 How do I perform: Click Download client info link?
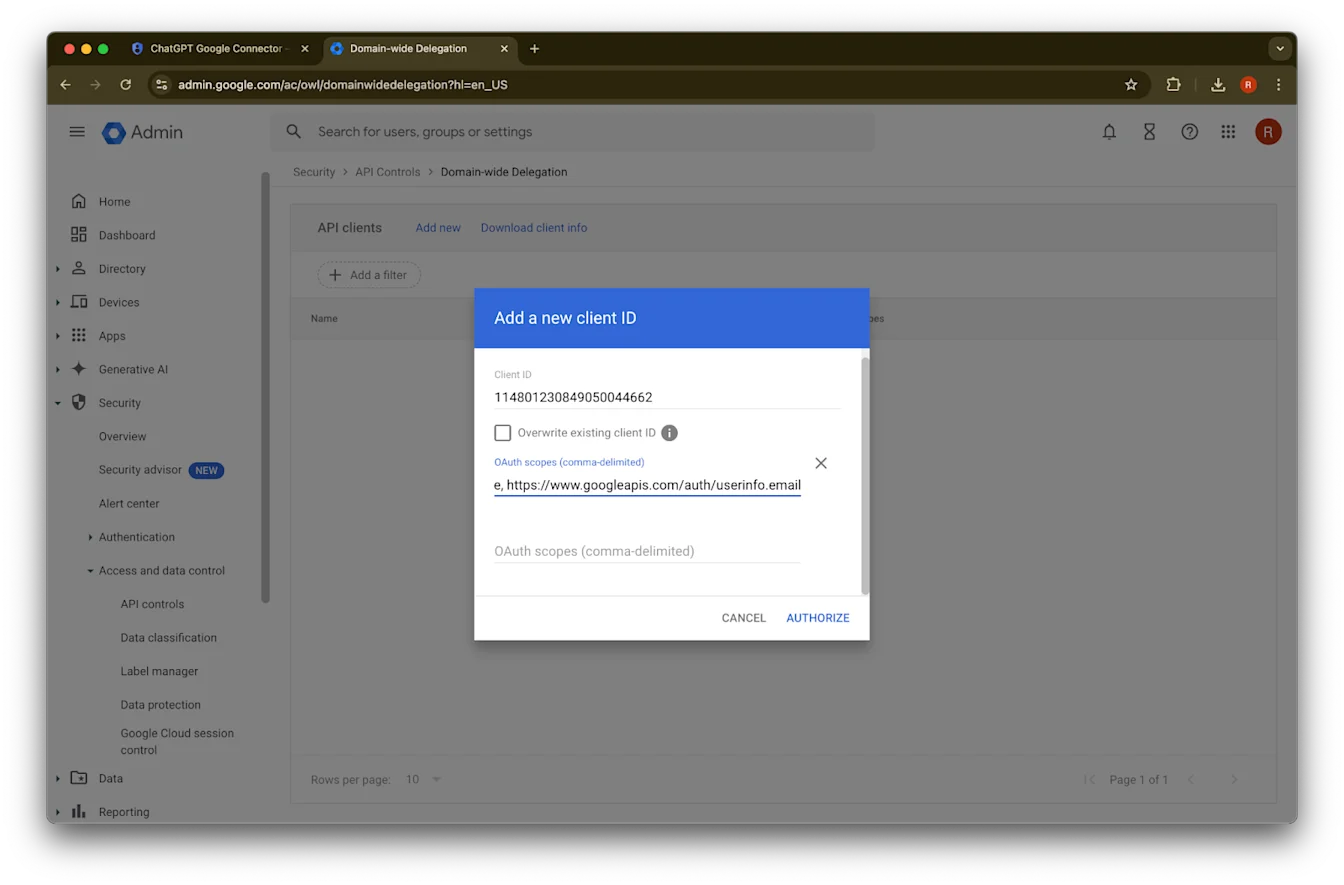[x=534, y=228]
